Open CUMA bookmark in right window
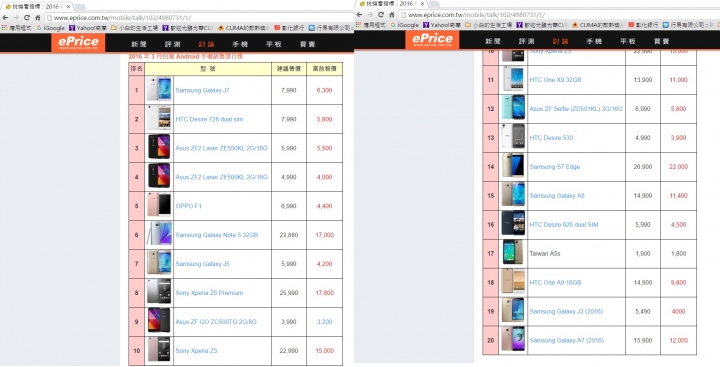 point(598,25)
